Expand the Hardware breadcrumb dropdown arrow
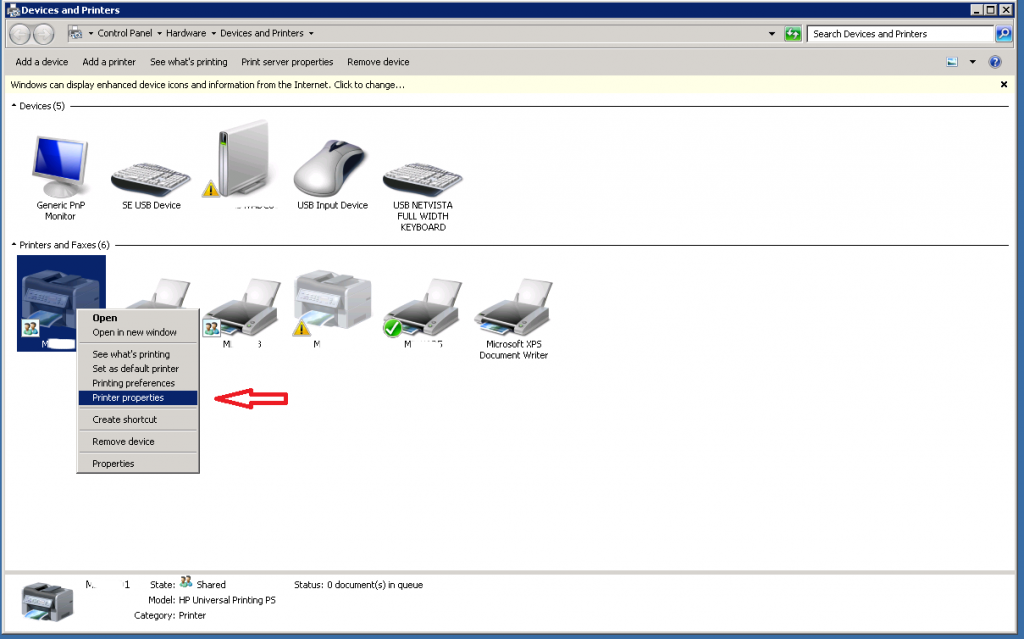 (x=213, y=32)
